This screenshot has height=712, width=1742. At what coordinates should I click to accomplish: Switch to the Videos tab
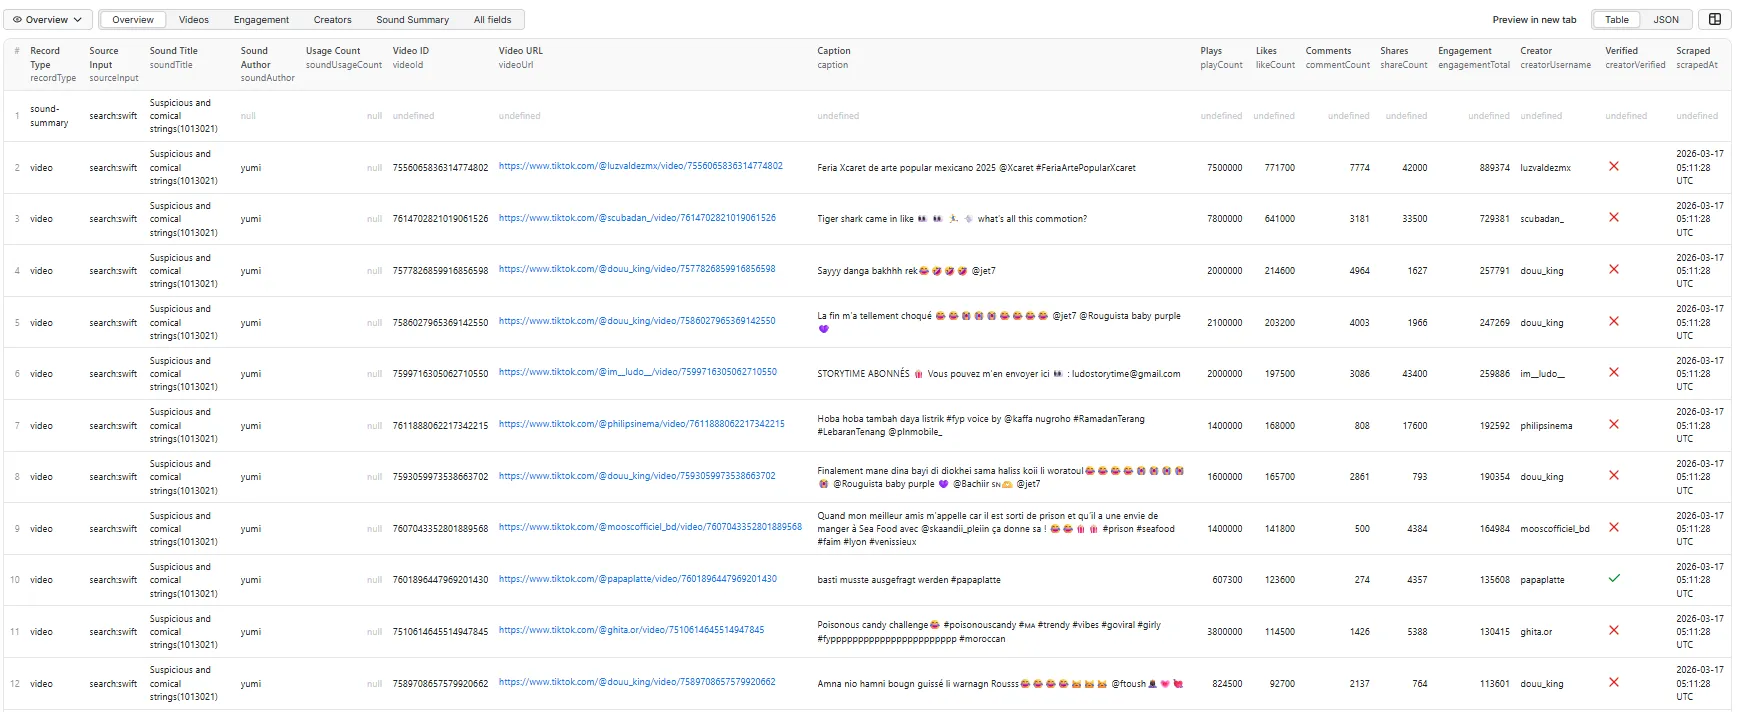pyautogui.click(x=194, y=20)
